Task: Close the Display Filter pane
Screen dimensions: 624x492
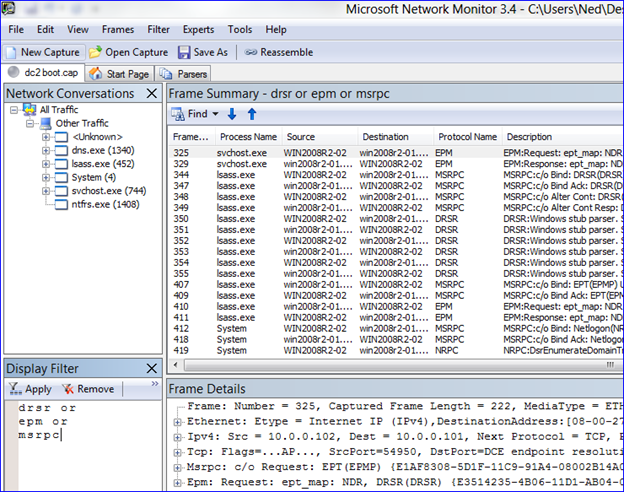Action: point(152,368)
